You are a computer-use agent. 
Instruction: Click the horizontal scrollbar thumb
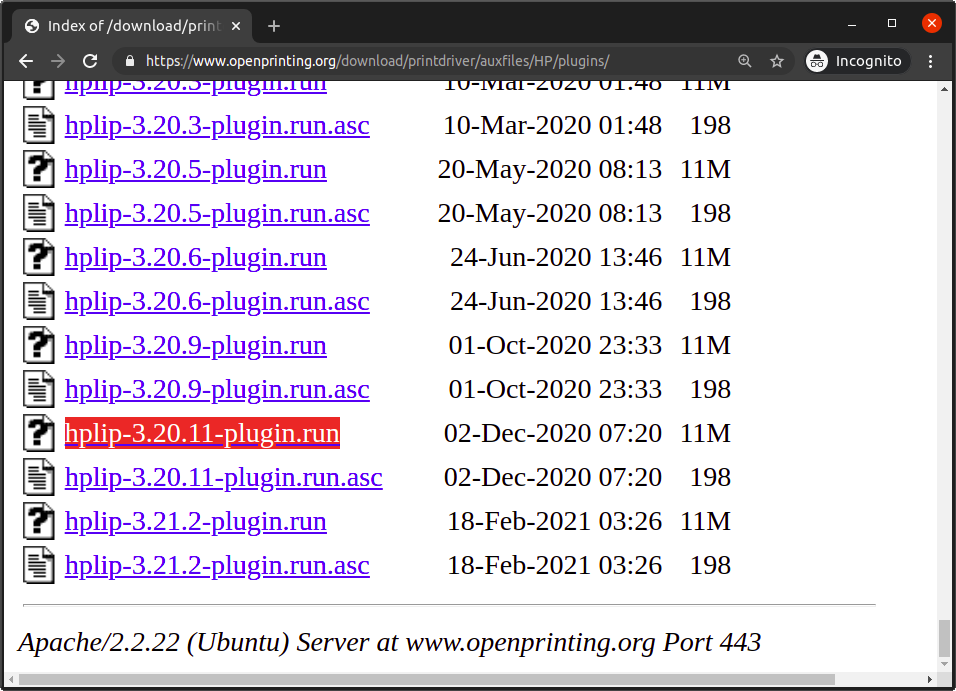(427, 679)
